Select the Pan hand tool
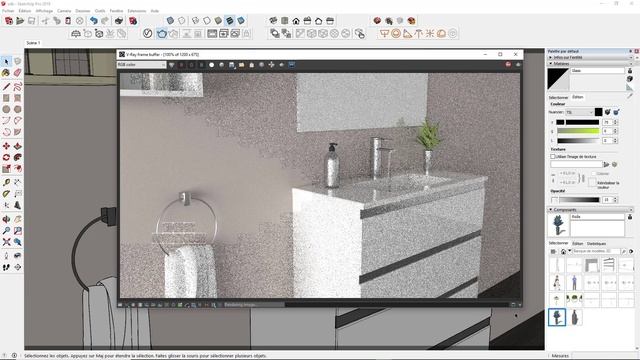 tap(18, 219)
